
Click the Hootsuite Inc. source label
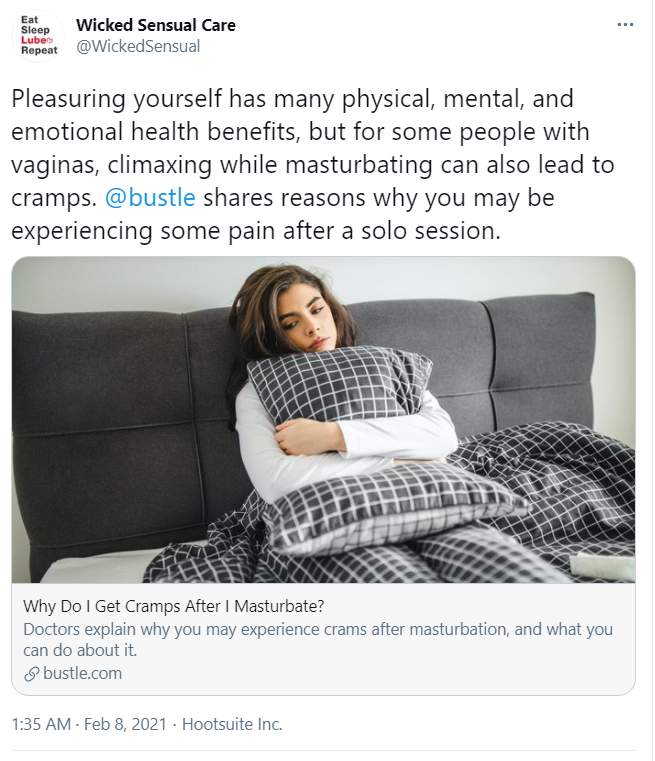point(232,725)
